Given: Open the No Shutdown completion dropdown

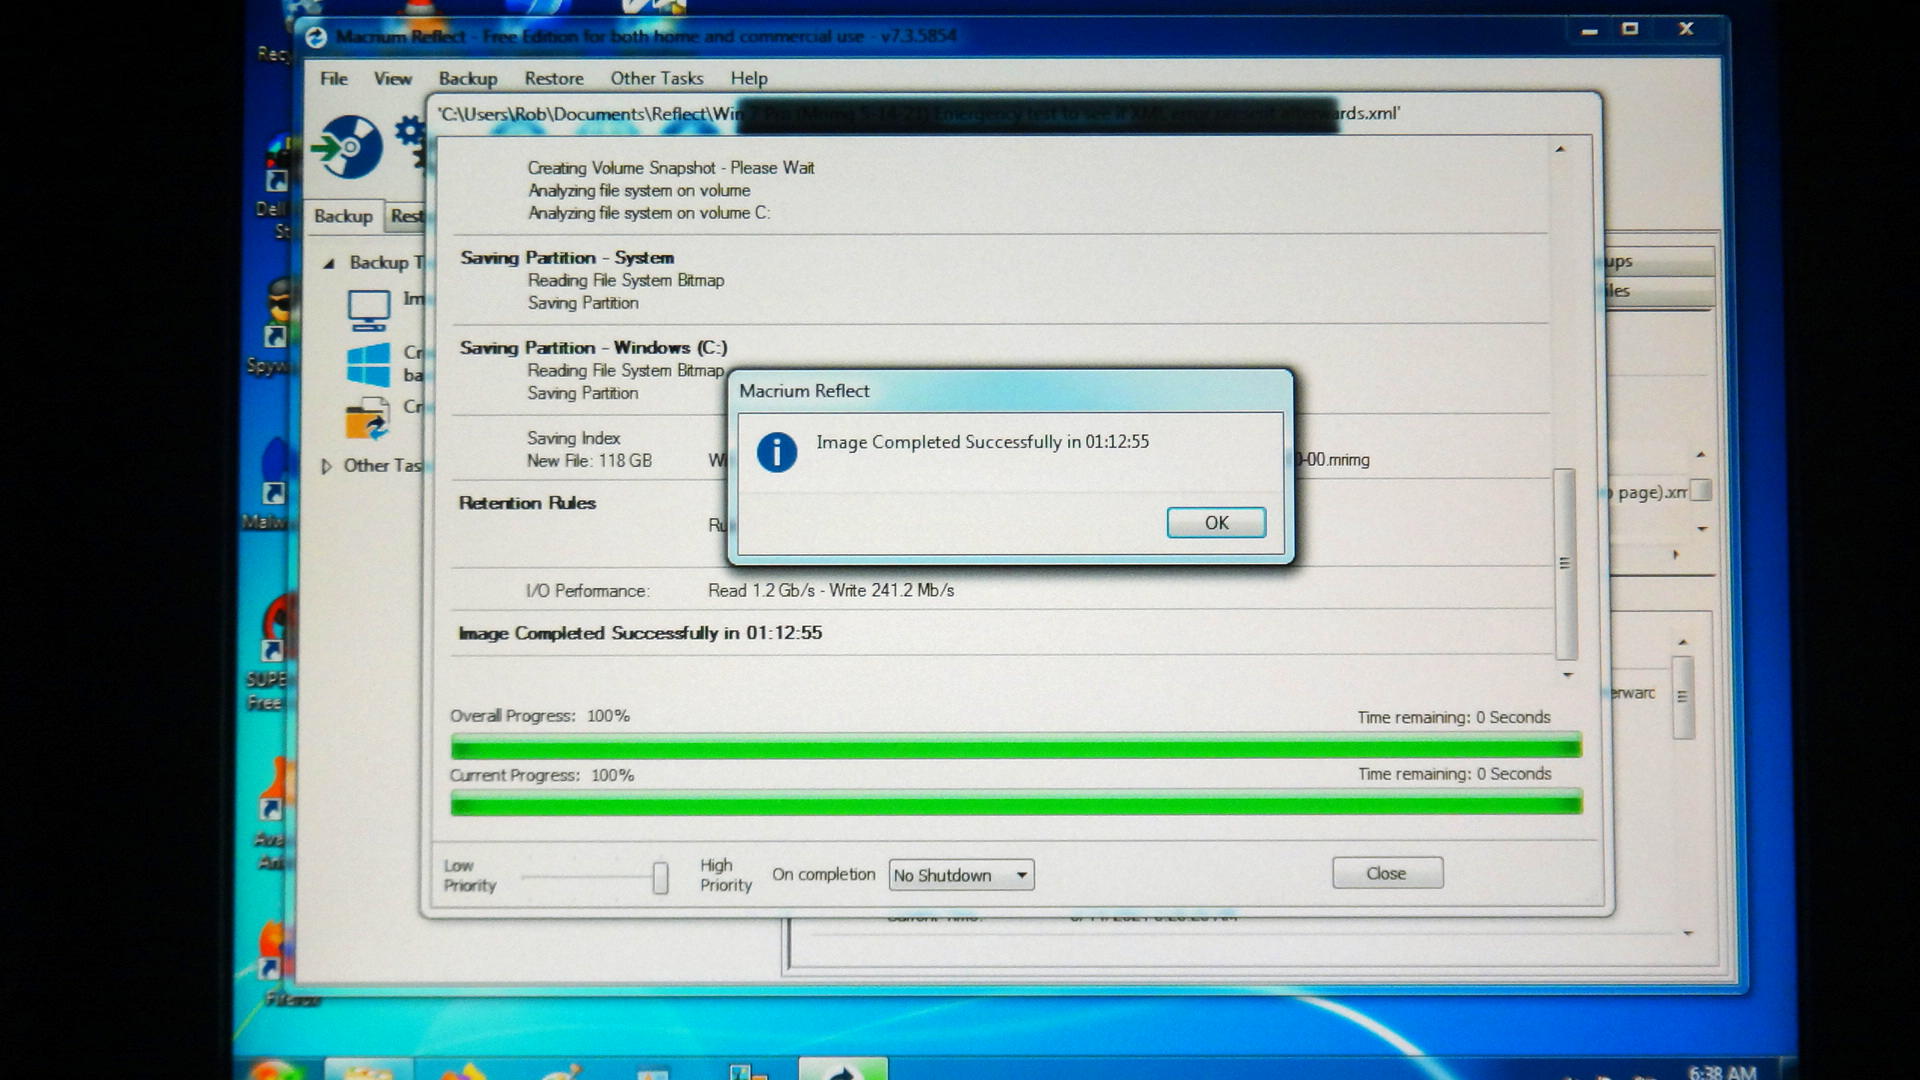Looking at the screenshot, I should [961, 875].
